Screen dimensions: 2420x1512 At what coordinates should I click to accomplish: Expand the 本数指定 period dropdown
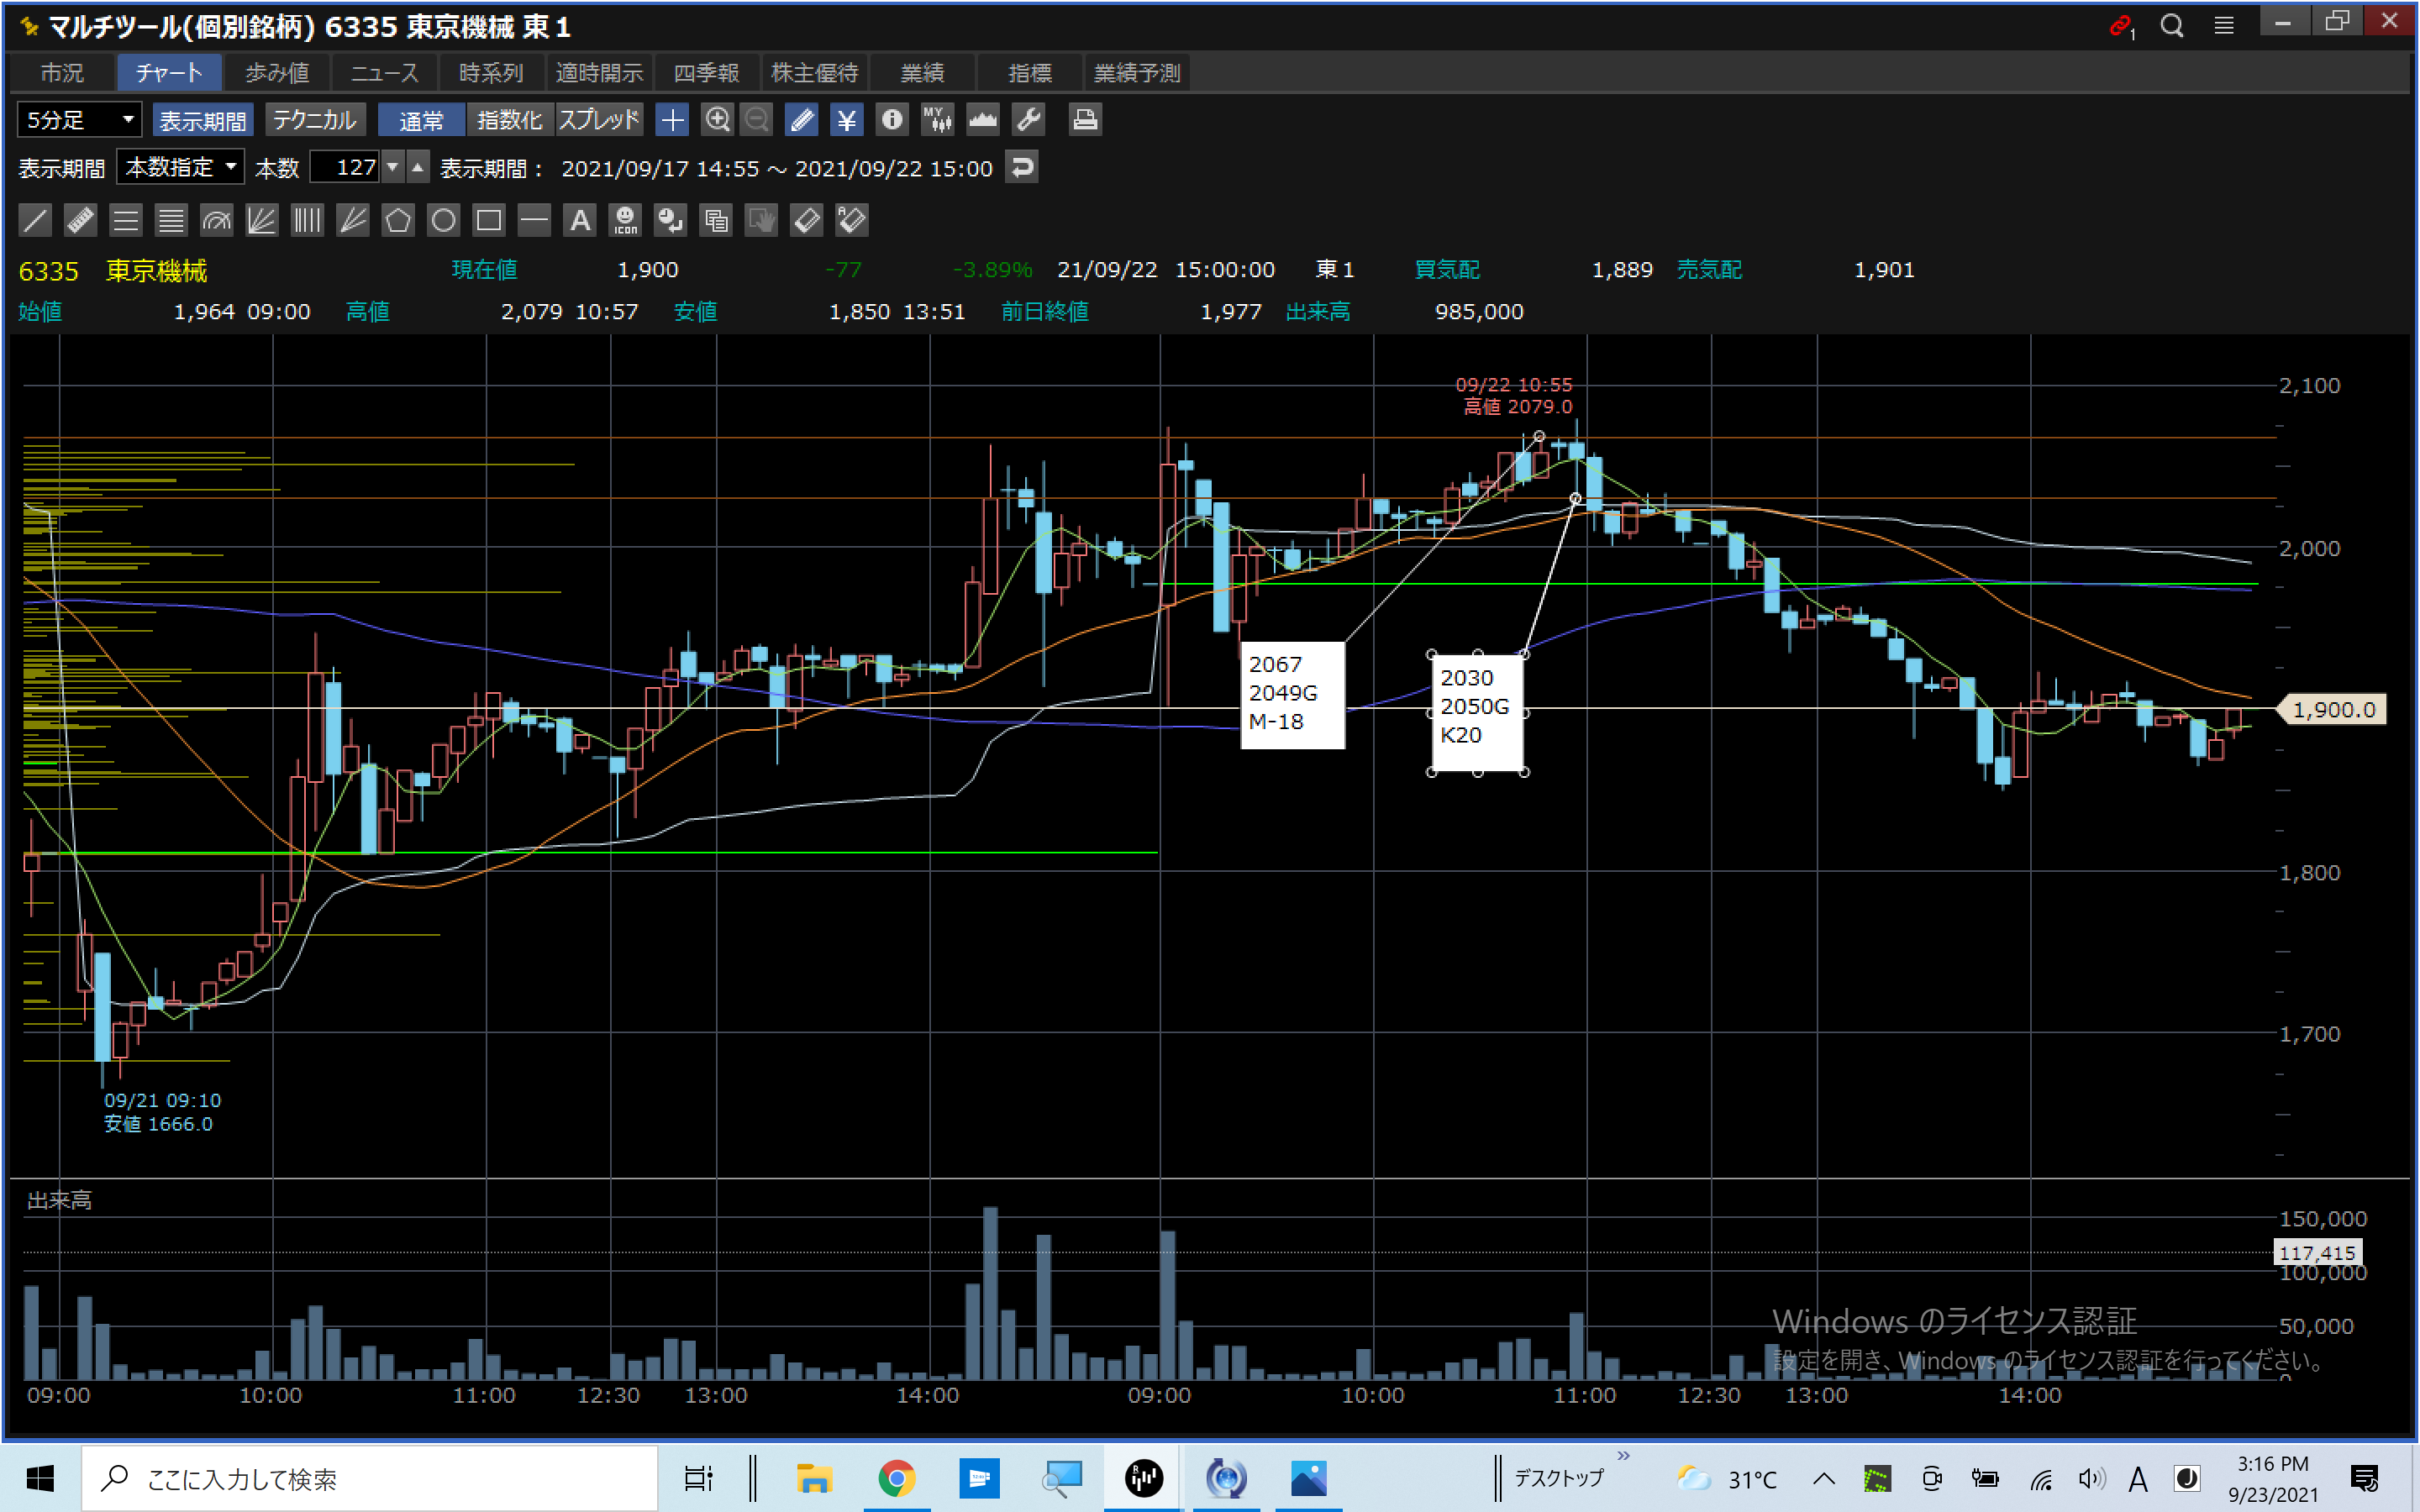(x=180, y=167)
